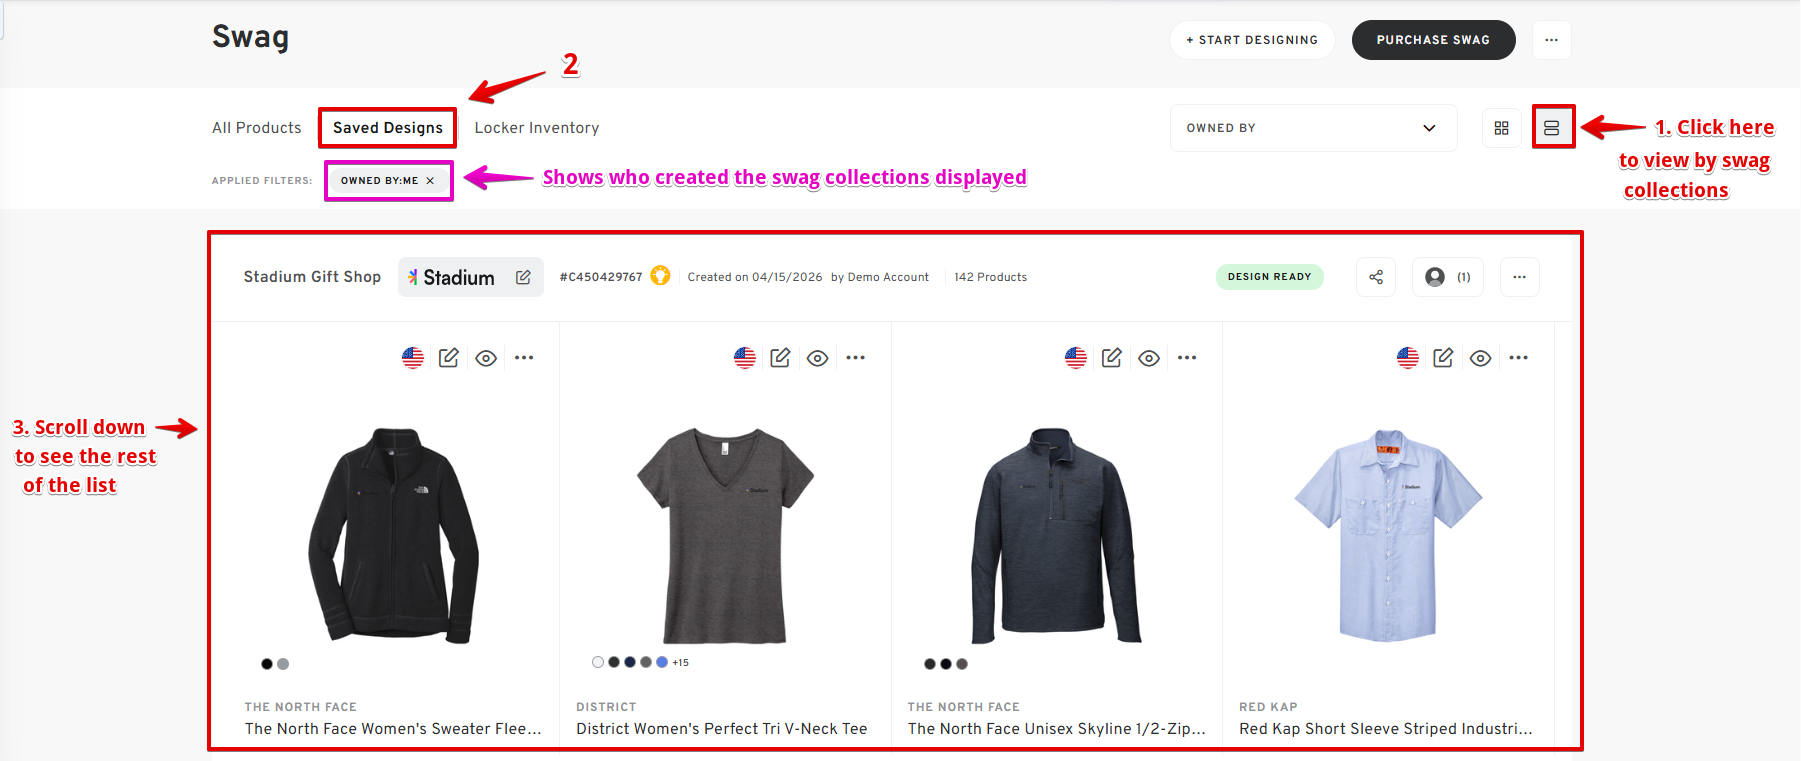The image size is (1801, 761).
Task: Switch to grid view layout icon
Action: click(1501, 128)
